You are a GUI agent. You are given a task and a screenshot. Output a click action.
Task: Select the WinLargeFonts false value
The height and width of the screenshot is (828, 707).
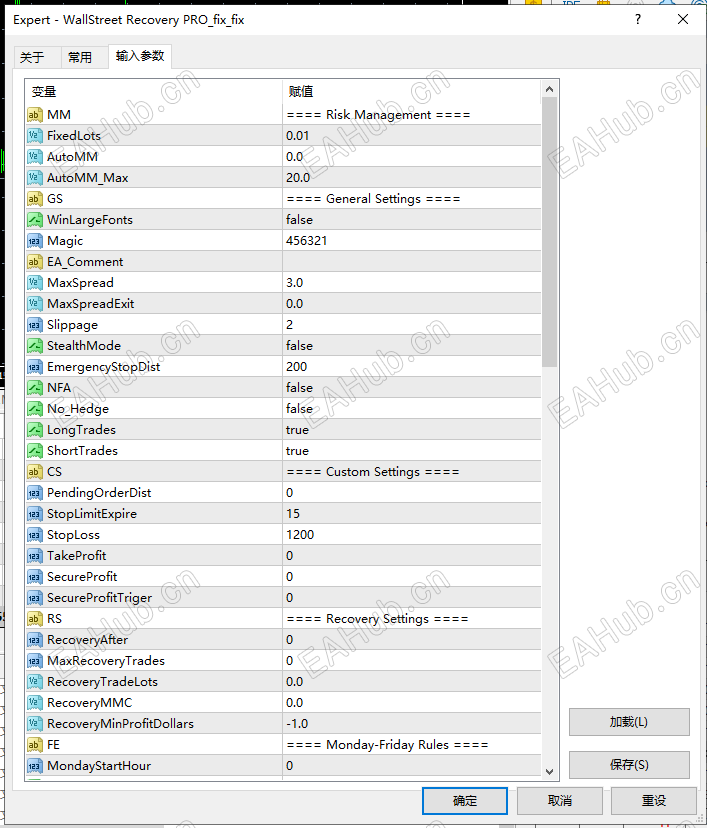point(299,220)
